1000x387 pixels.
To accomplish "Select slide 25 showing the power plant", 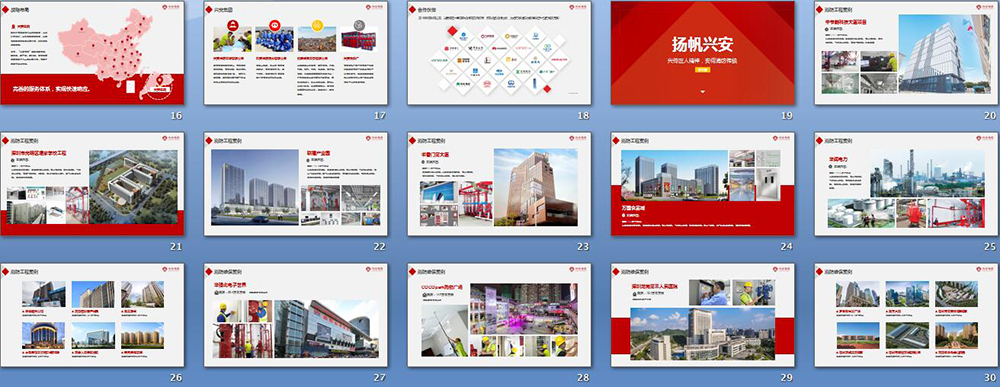I will (906, 184).
